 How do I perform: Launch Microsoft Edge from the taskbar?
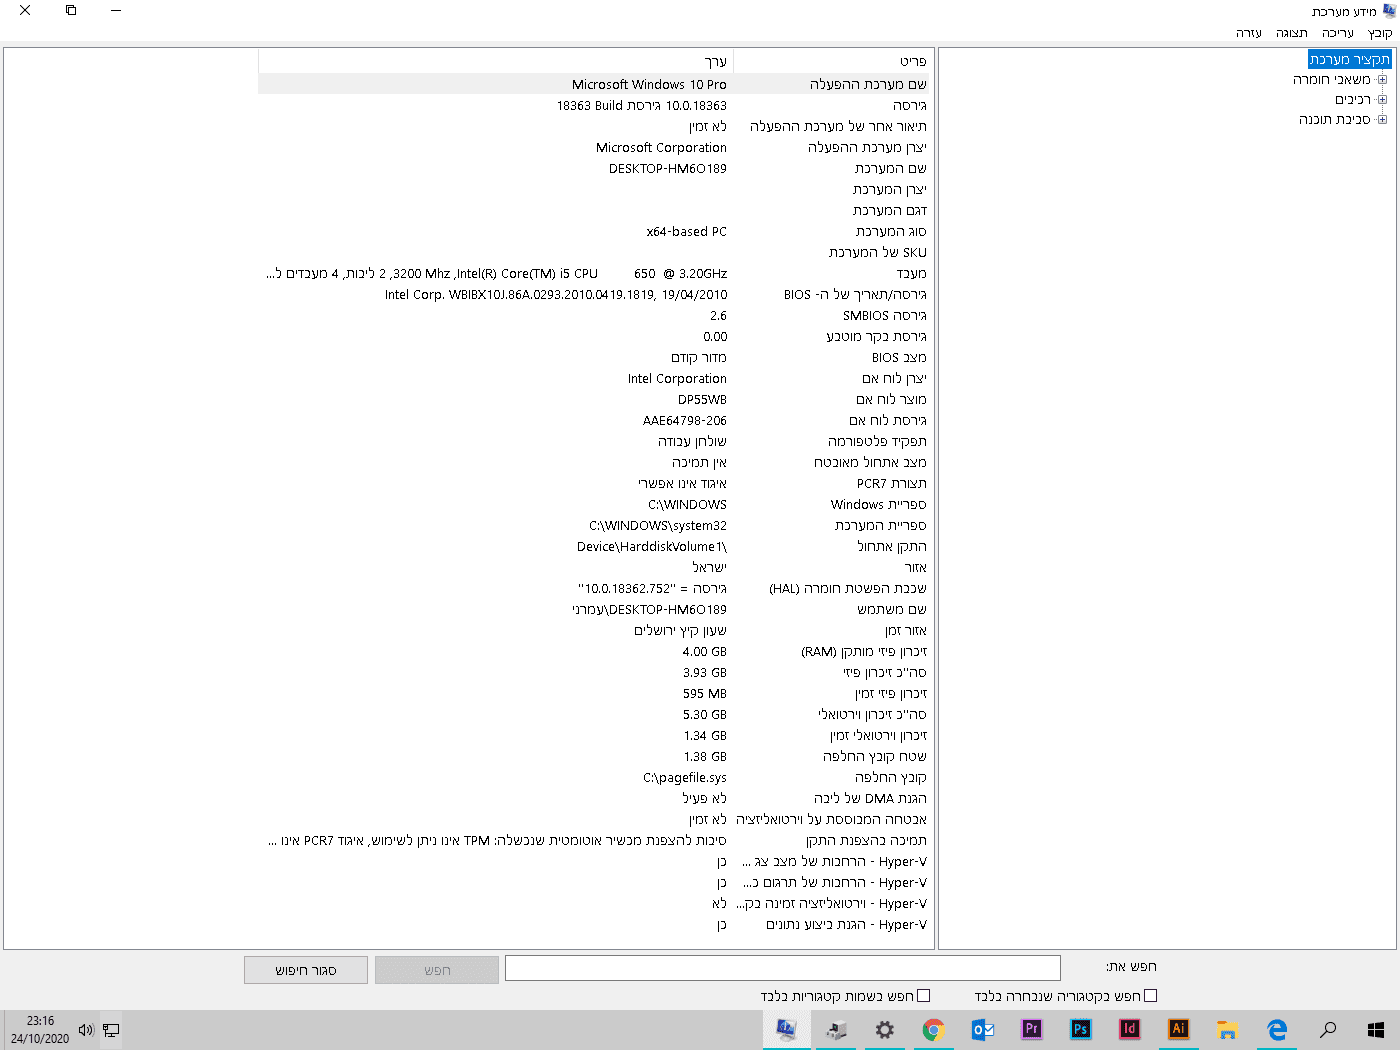(x=1277, y=1029)
